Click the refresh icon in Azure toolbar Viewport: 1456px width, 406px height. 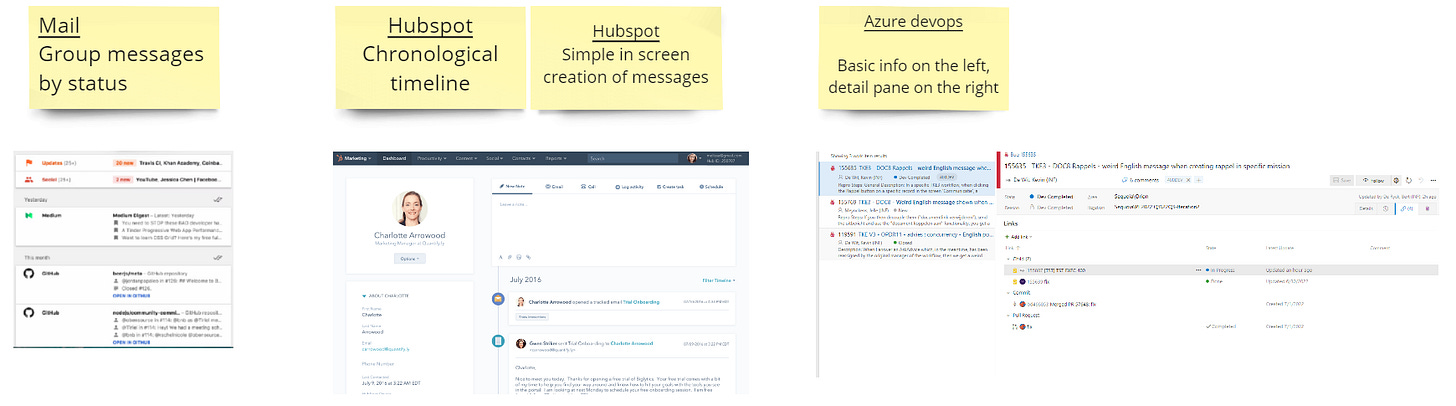pos(1409,180)
